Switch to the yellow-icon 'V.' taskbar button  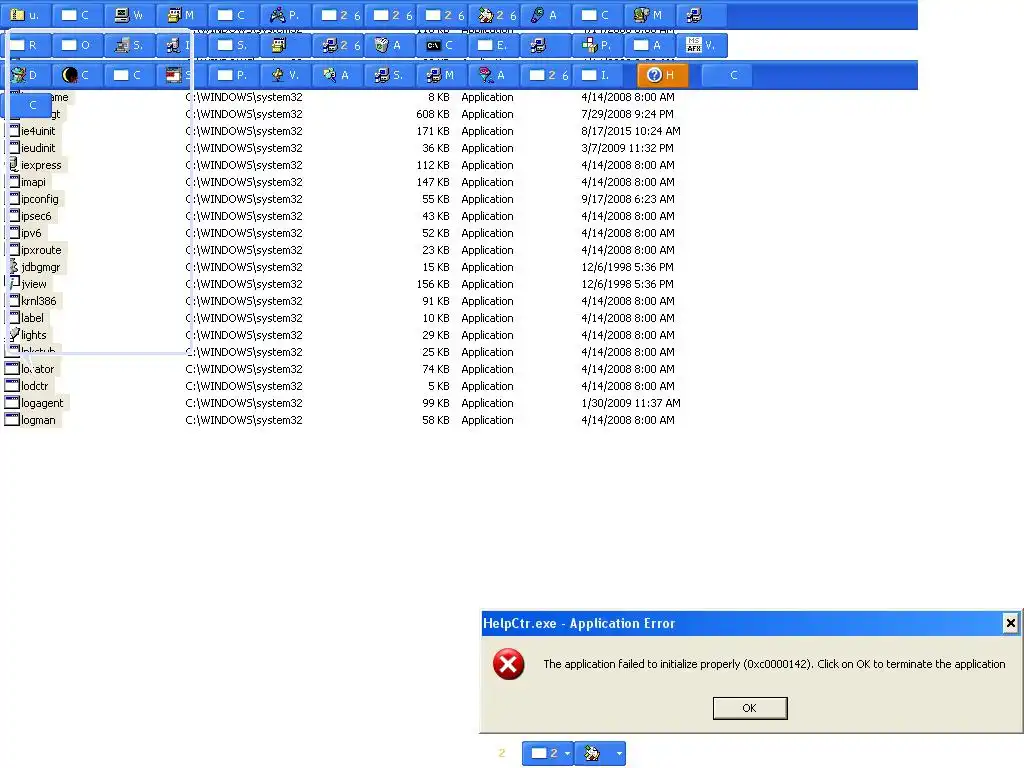click(285, 75)
